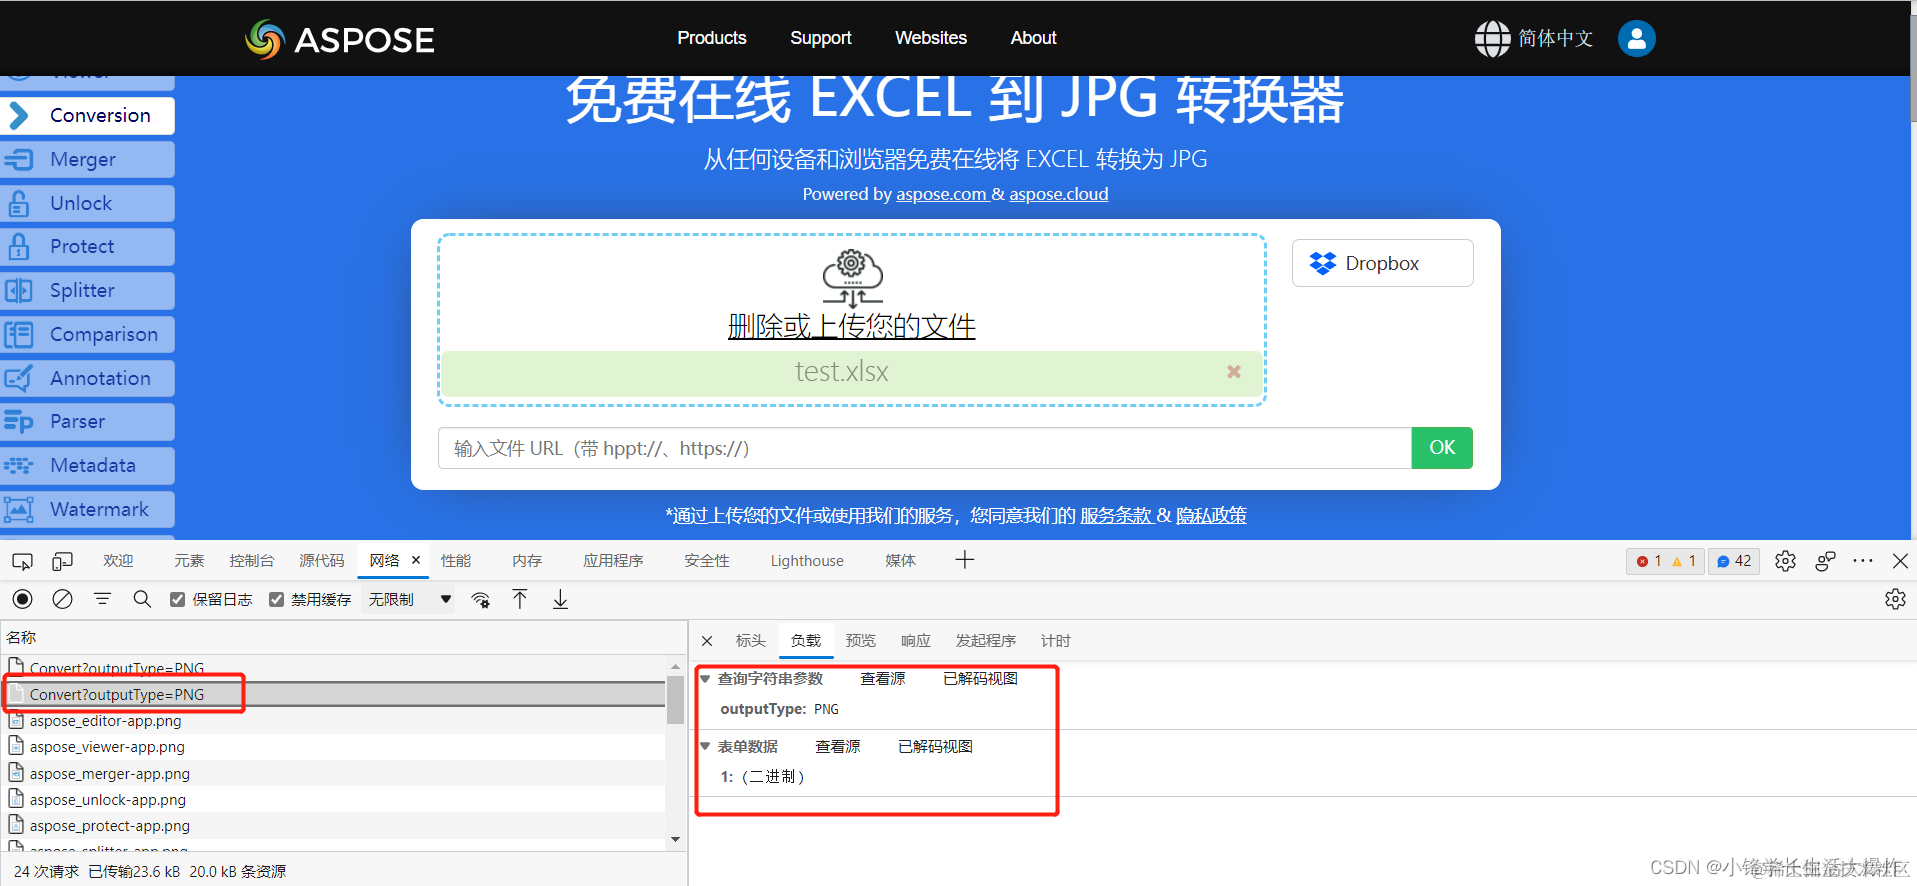Toggle the 保留日志 checkbox
The image size is (1917, 886).
177,599
